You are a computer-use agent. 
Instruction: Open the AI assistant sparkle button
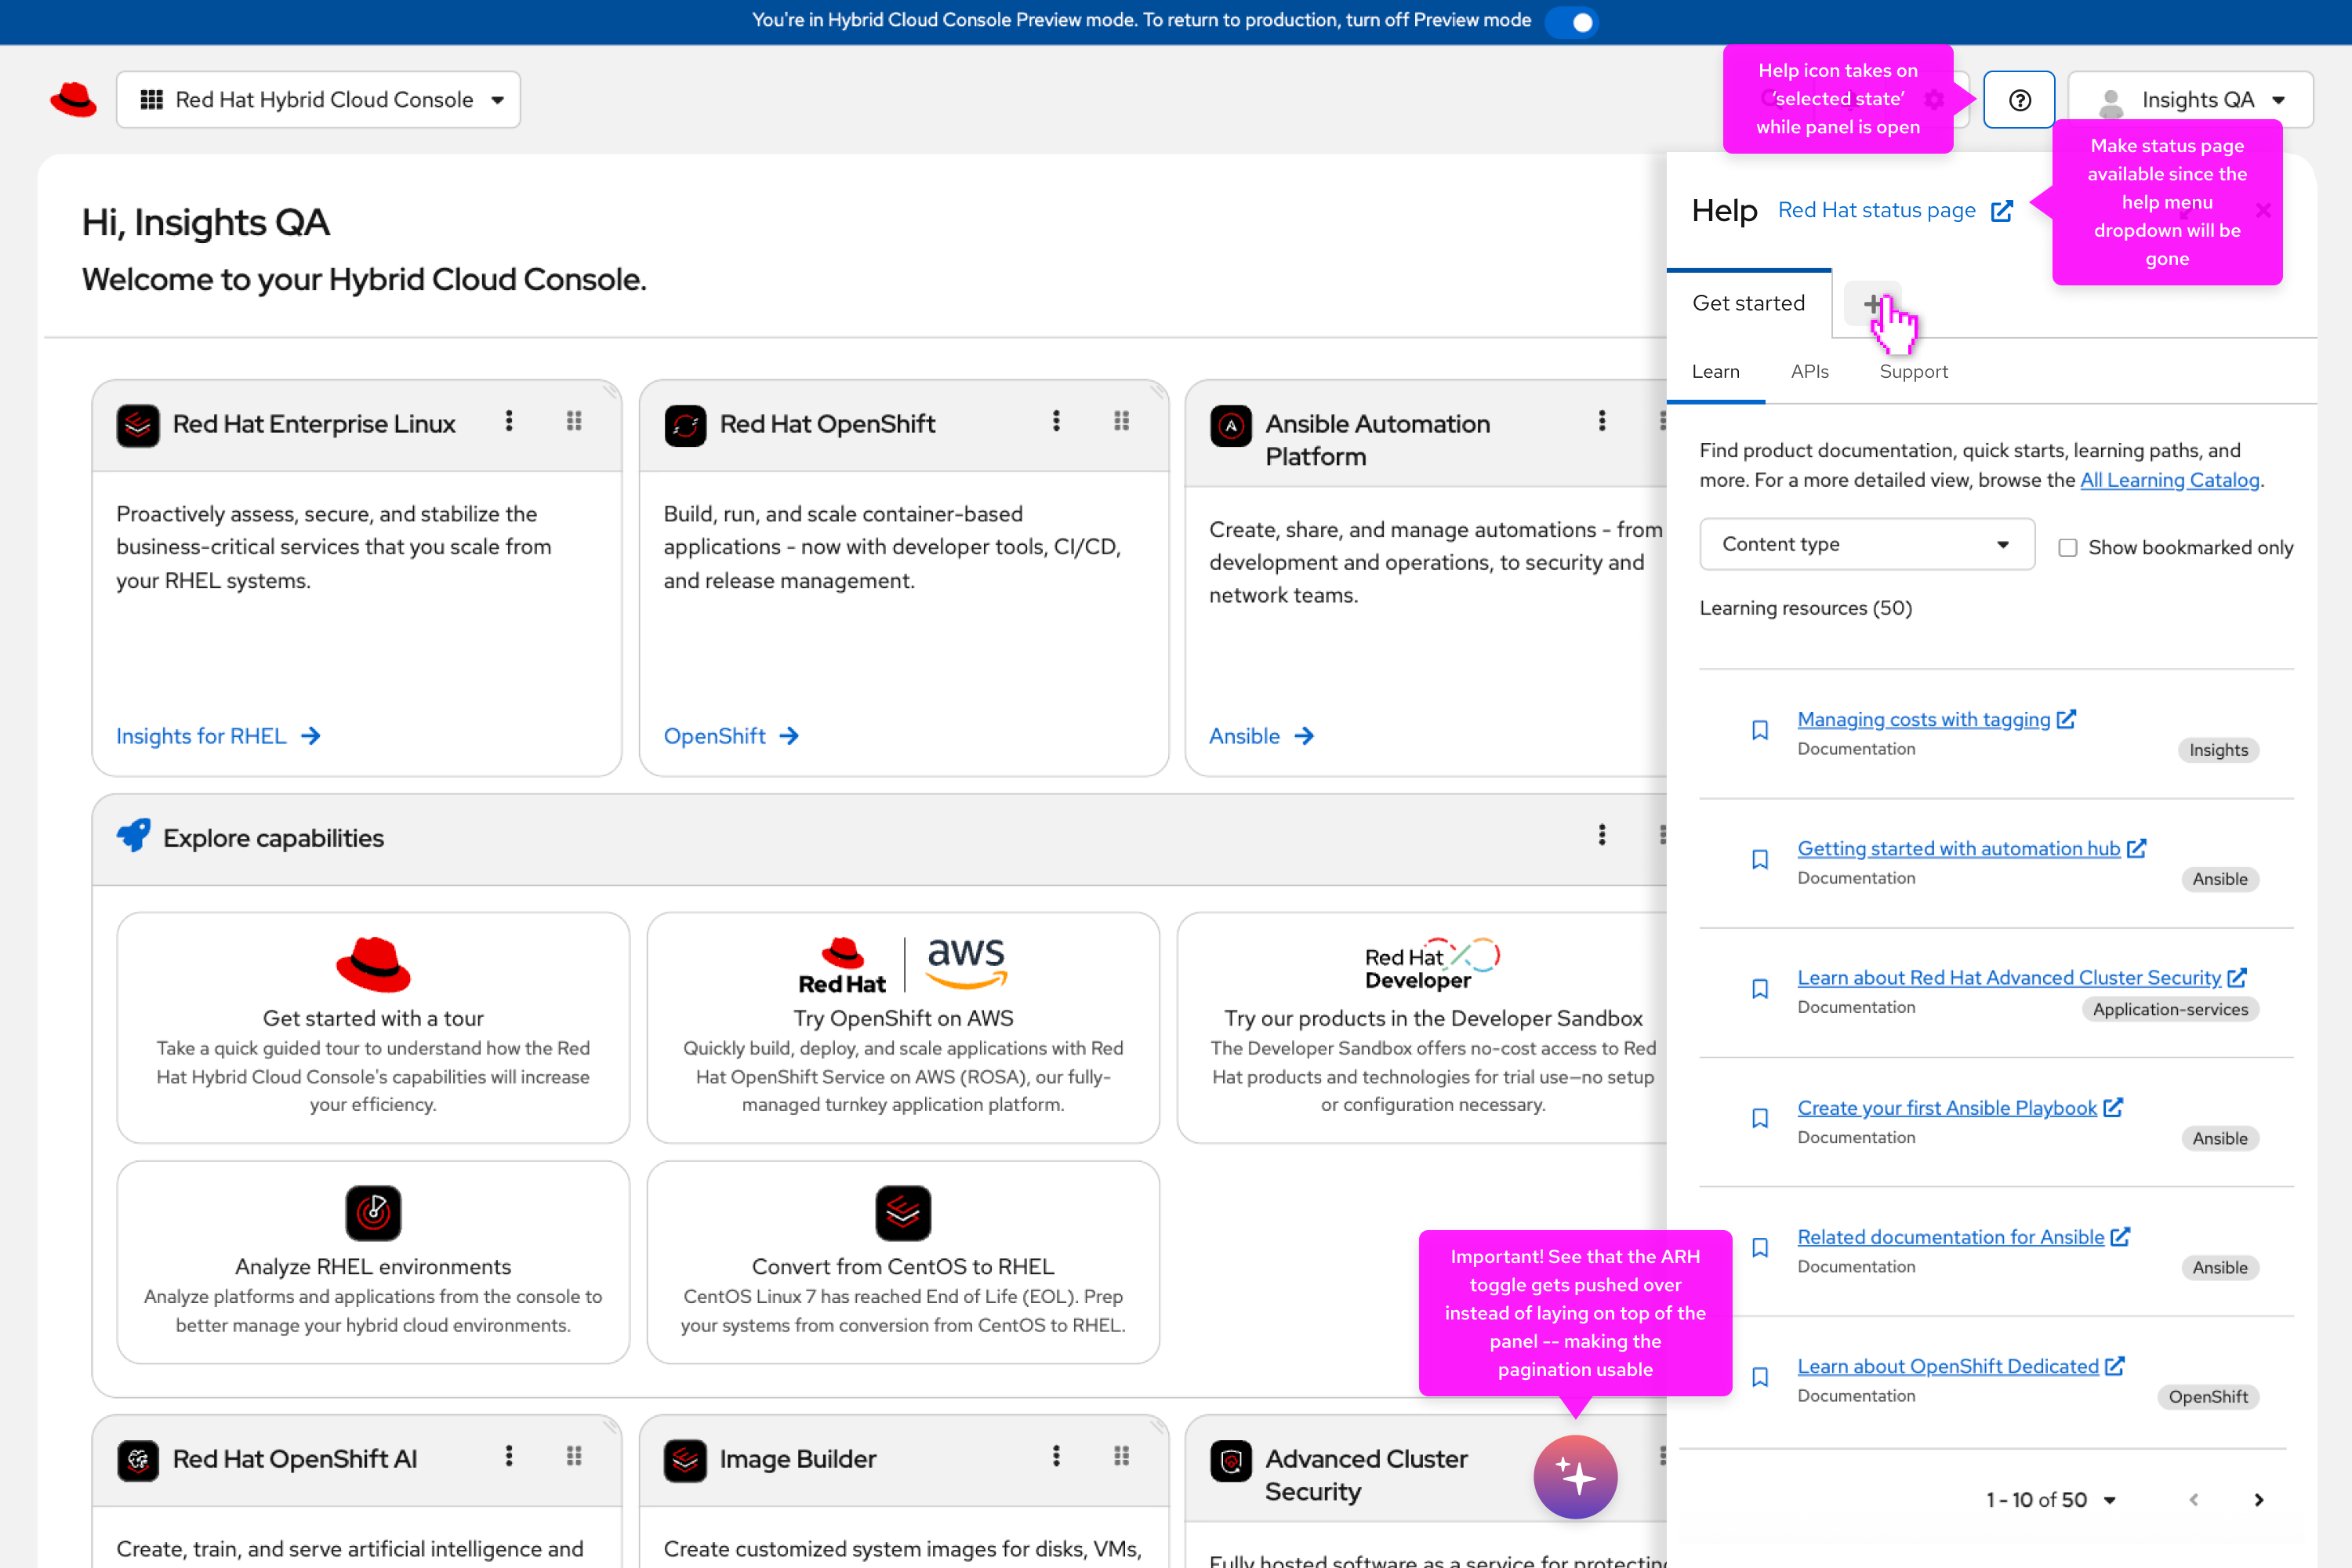click(x=1575, y=1476)
